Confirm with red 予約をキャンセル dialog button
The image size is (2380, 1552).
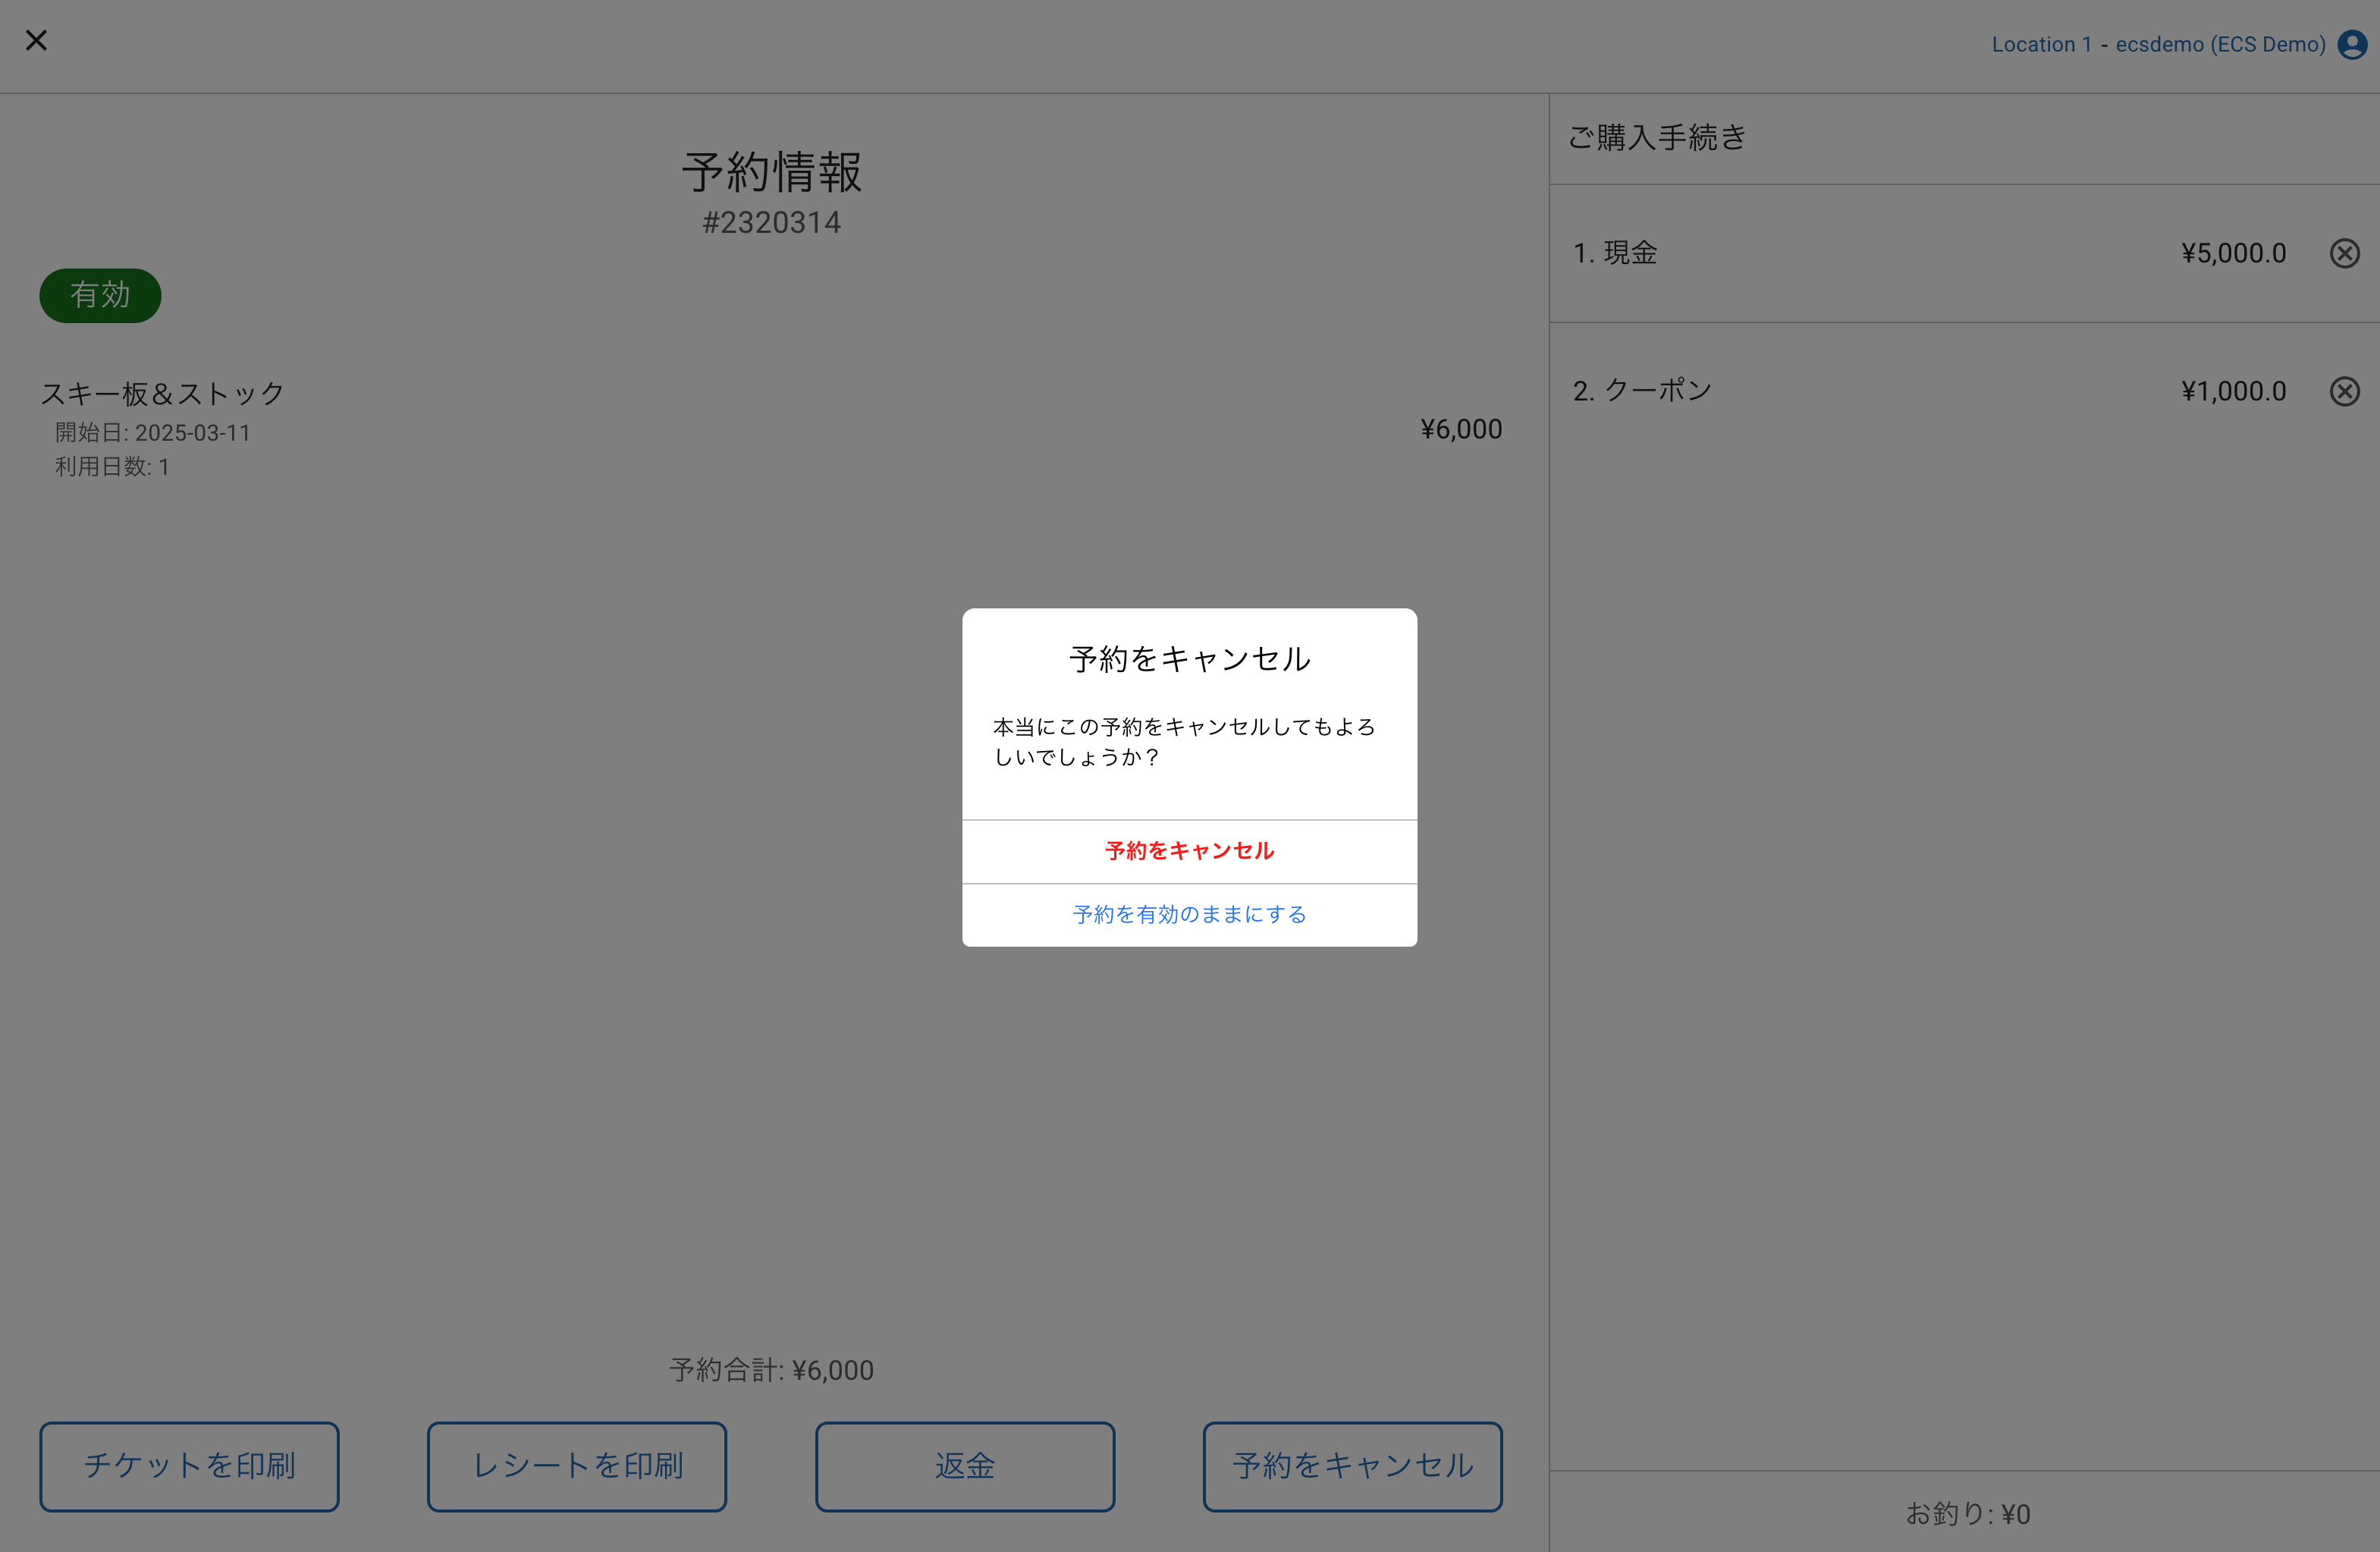click(x=1189, y=851)
